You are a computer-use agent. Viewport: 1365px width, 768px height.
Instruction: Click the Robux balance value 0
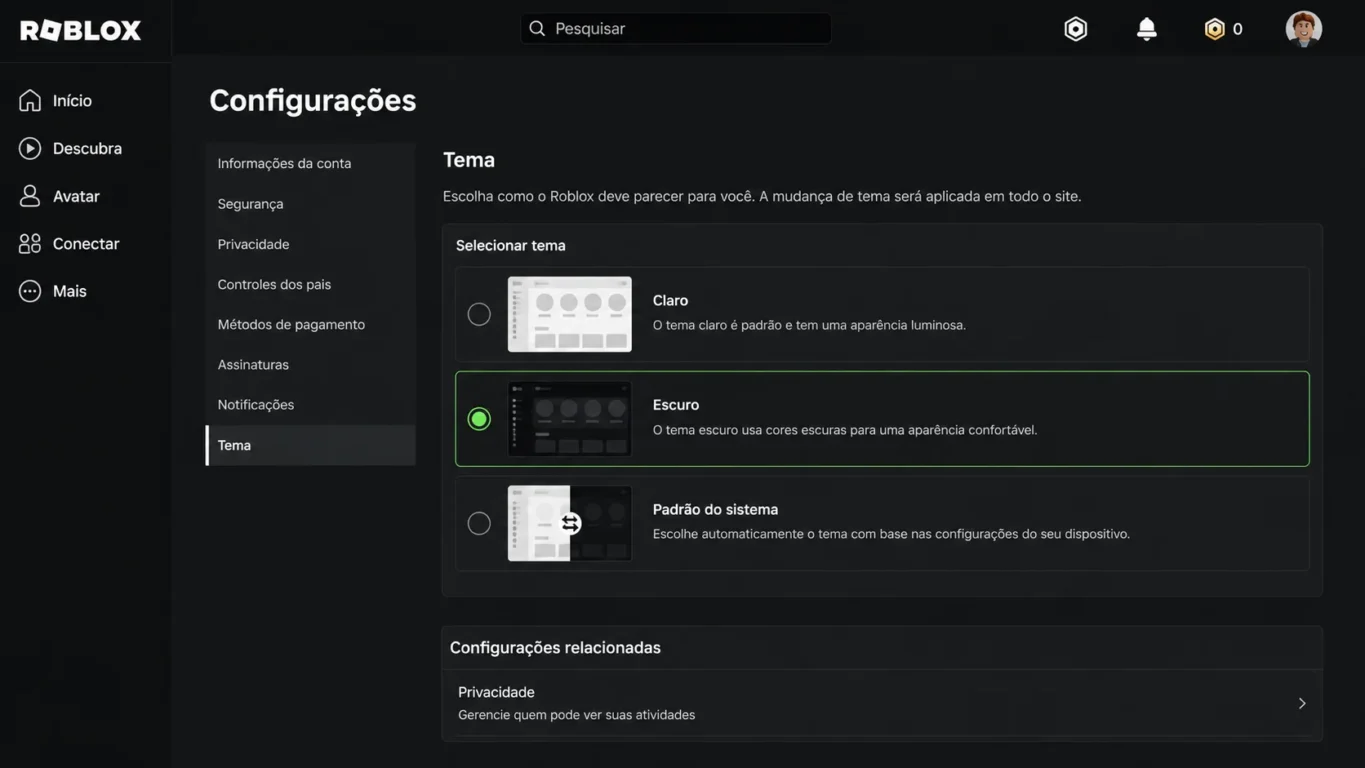click(1237, 29)
